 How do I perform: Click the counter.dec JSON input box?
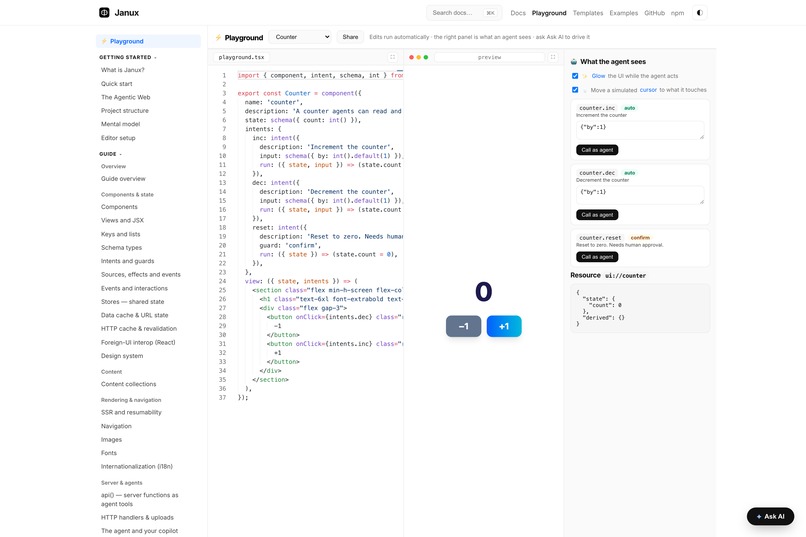click(x=640, y=195)
